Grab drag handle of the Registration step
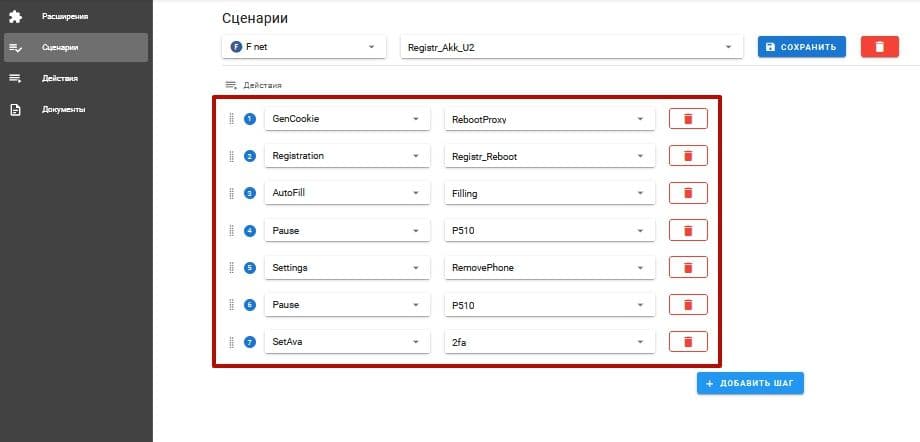 232,156
